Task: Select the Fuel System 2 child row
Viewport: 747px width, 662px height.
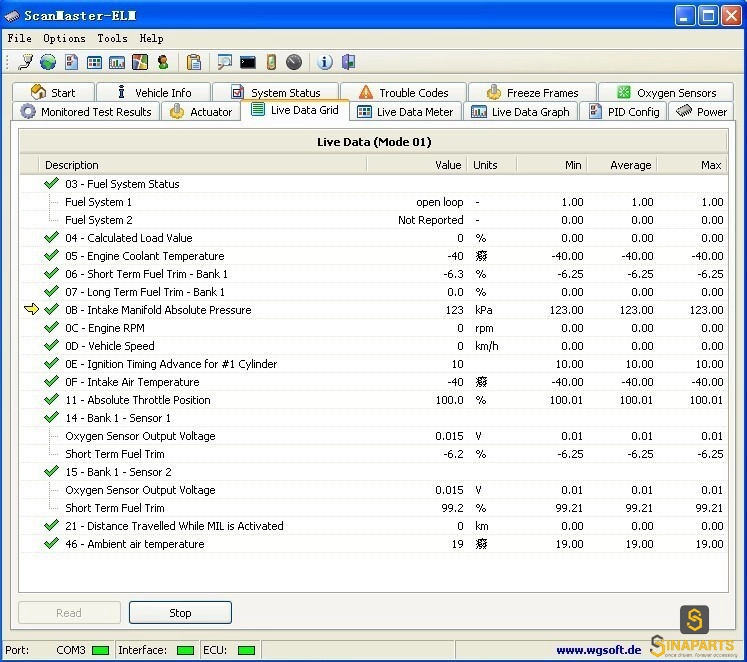Action: pyautogui.click(x=374, y=220)
